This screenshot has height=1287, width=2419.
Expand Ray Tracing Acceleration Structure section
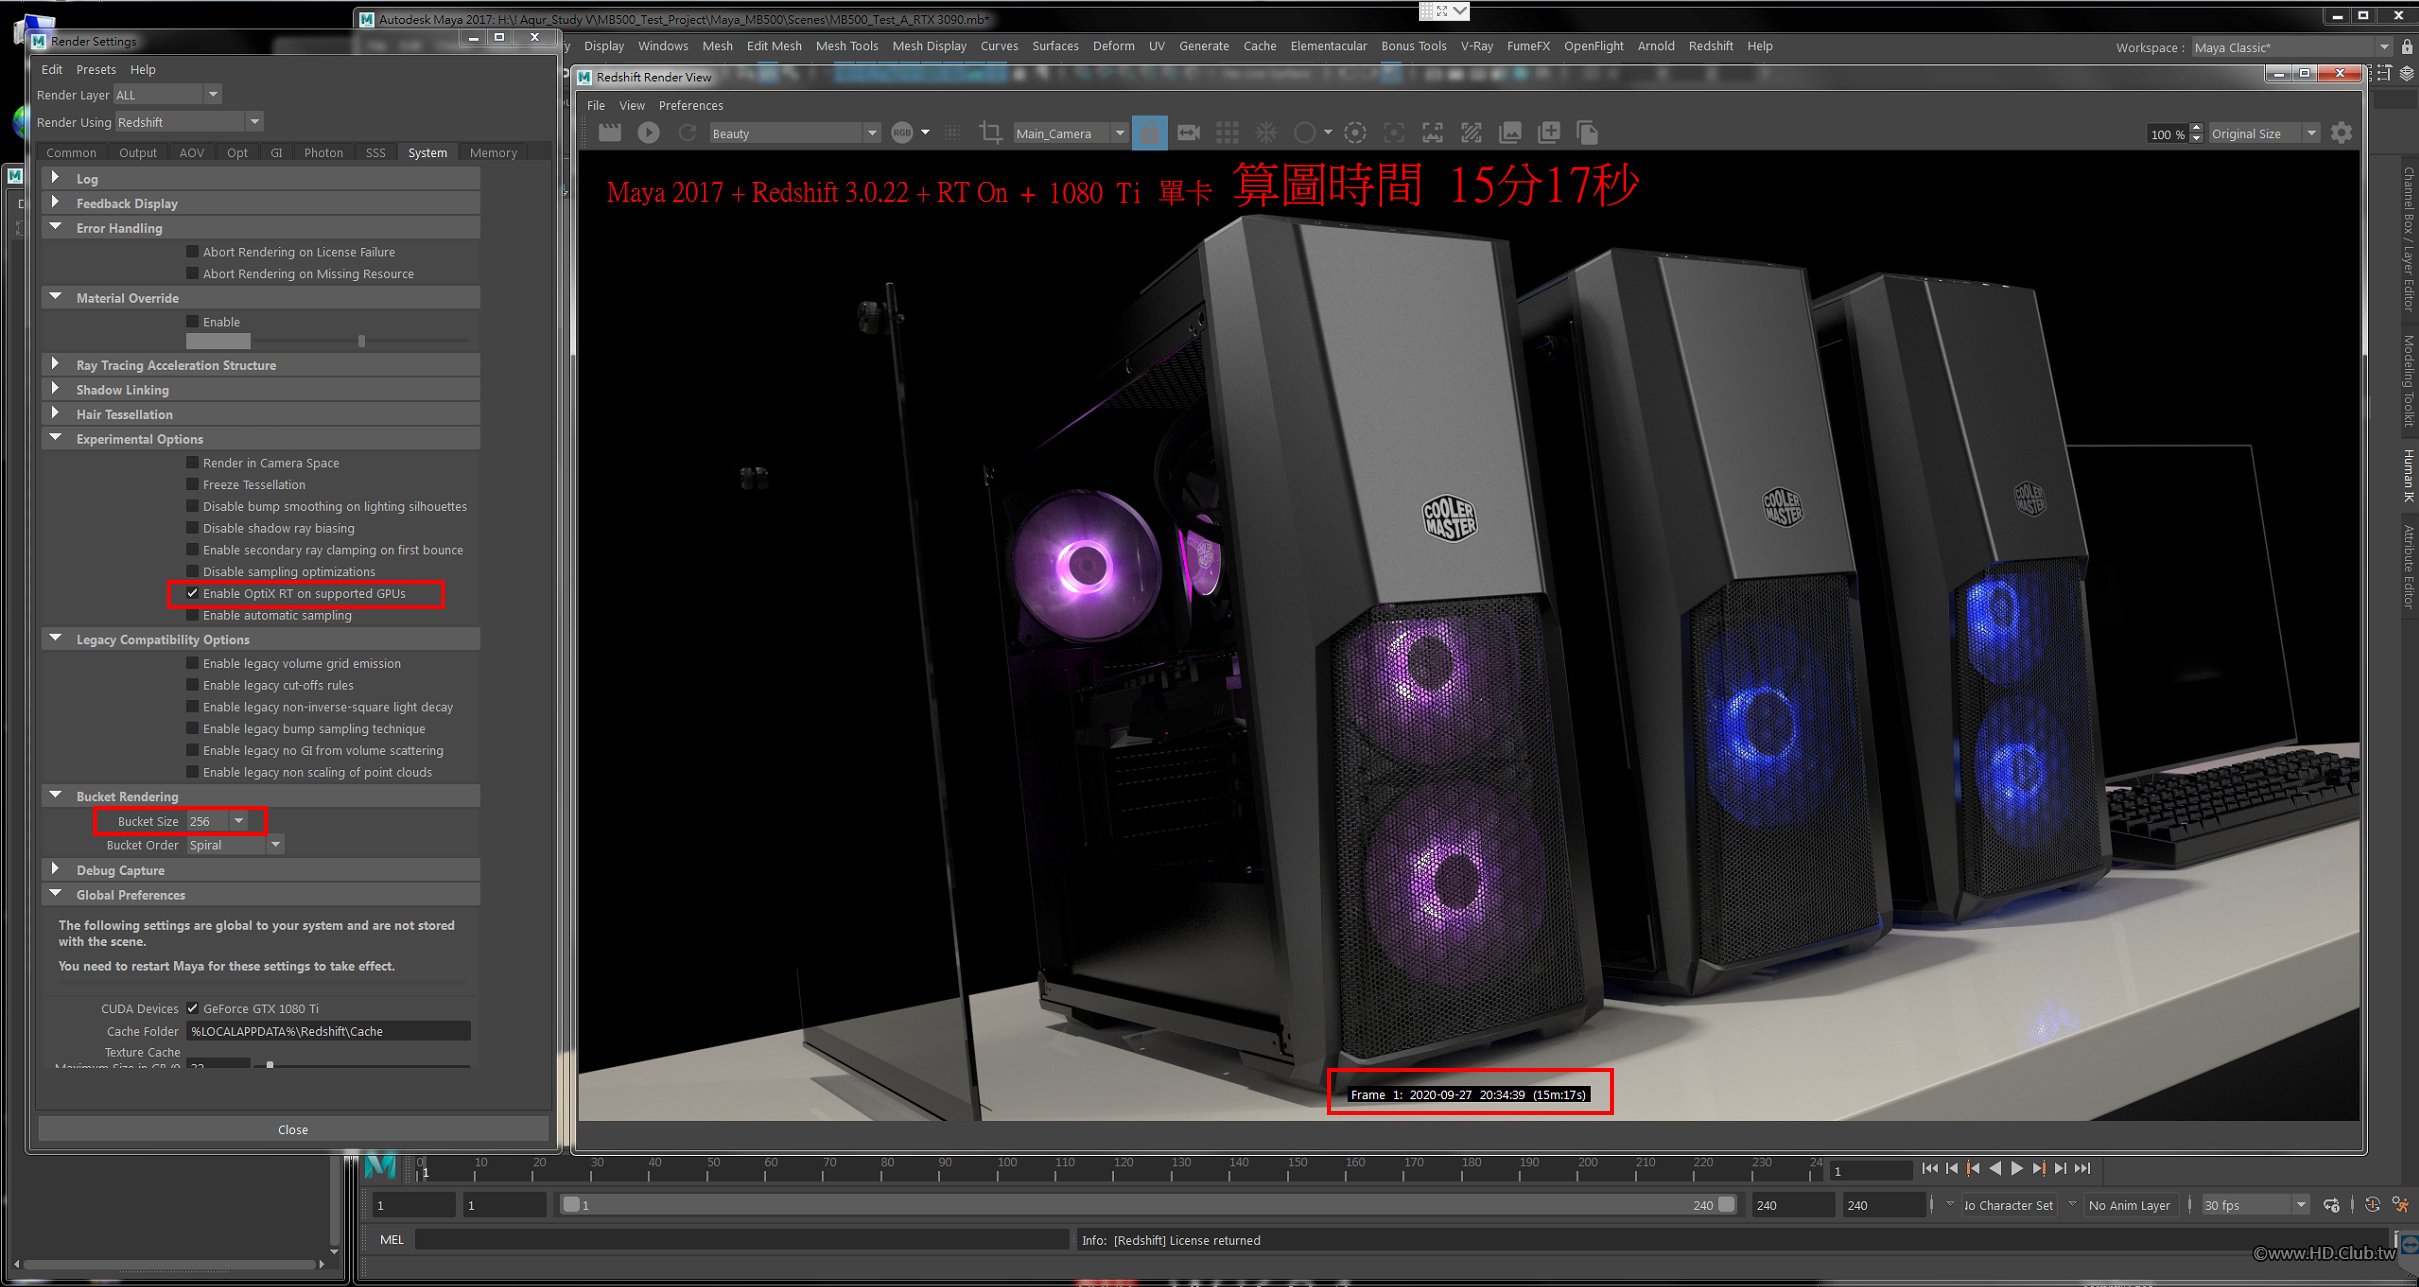(56, 365)
